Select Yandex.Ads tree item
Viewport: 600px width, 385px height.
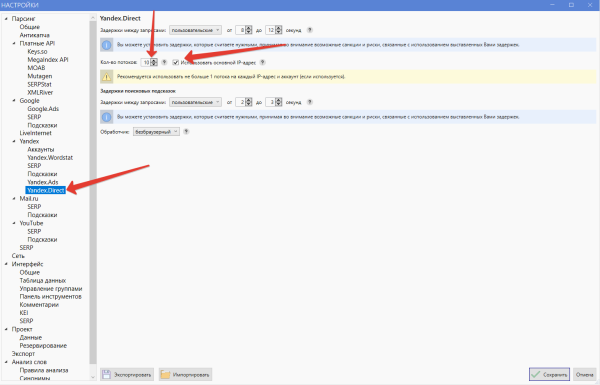coord(42,182)
